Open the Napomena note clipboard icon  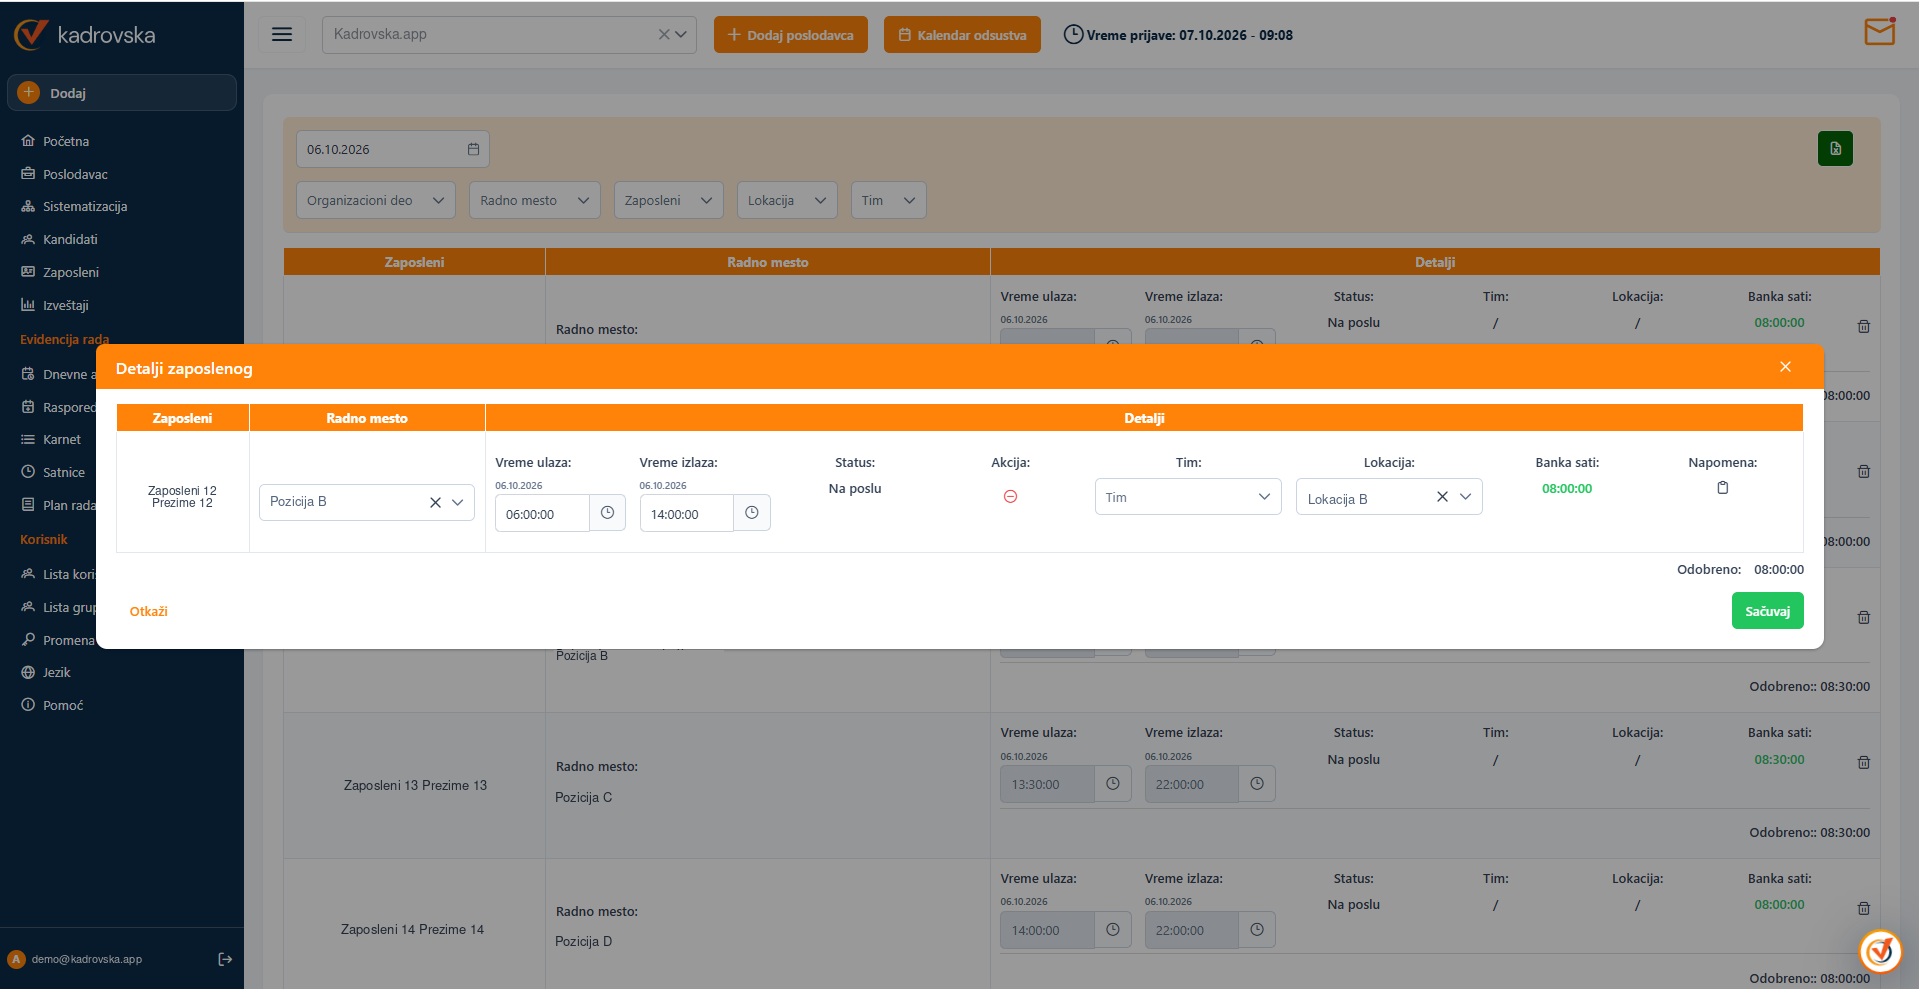tap(1722, 488)
